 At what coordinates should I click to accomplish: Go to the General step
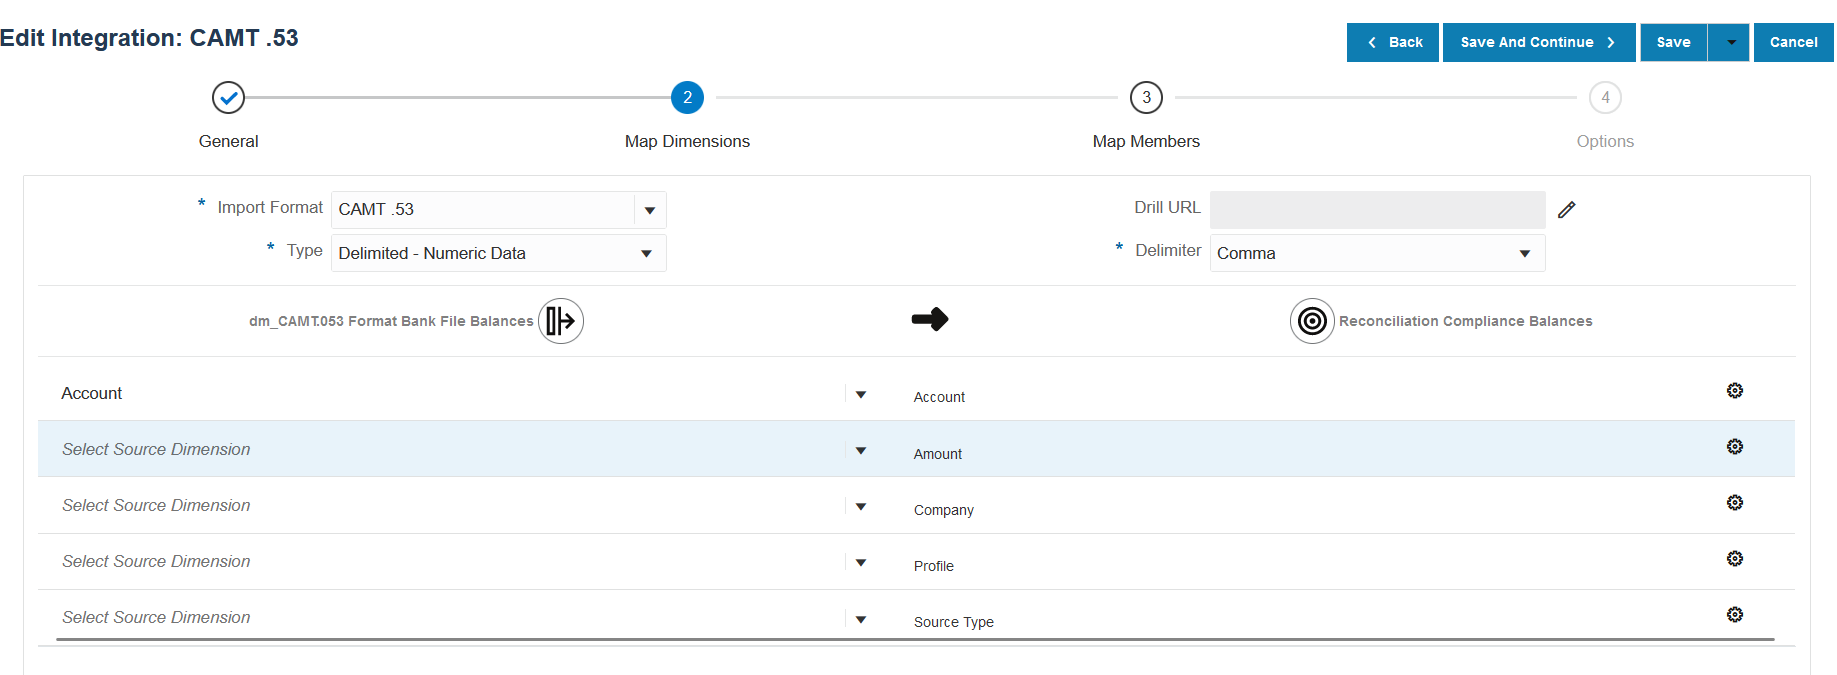point(229,98)
